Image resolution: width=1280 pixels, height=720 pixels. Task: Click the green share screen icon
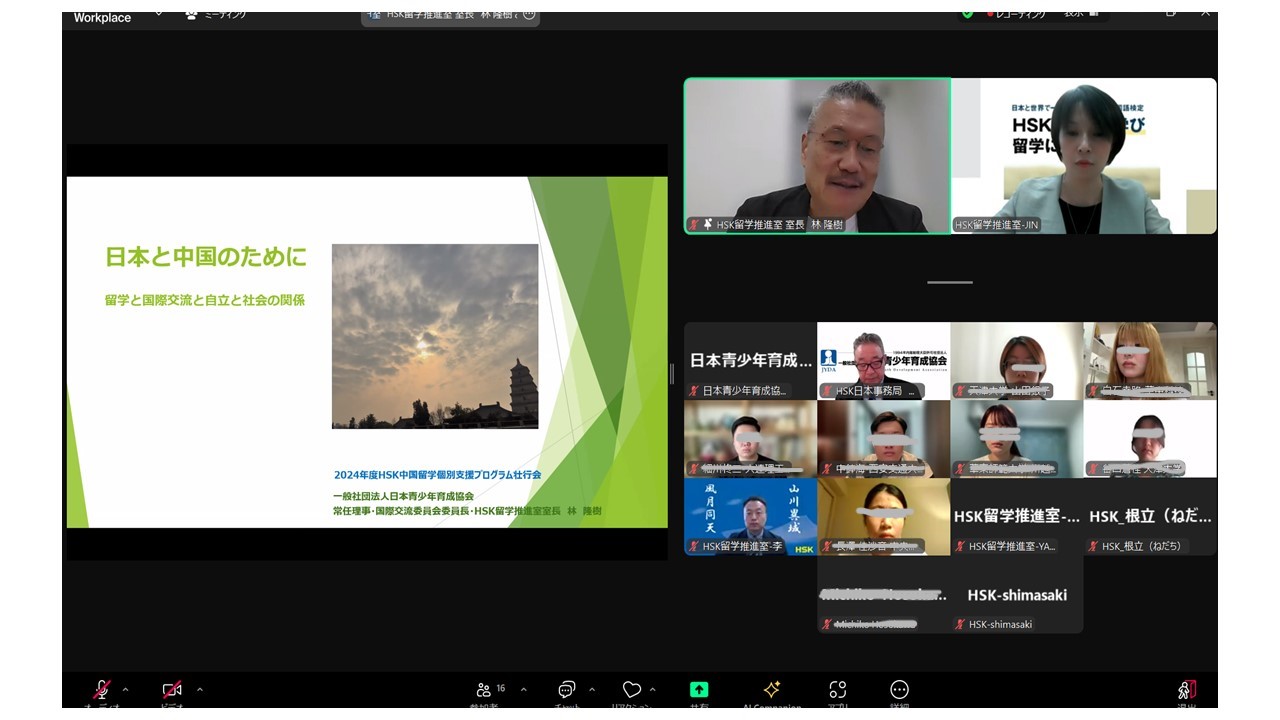pos(699,690)
